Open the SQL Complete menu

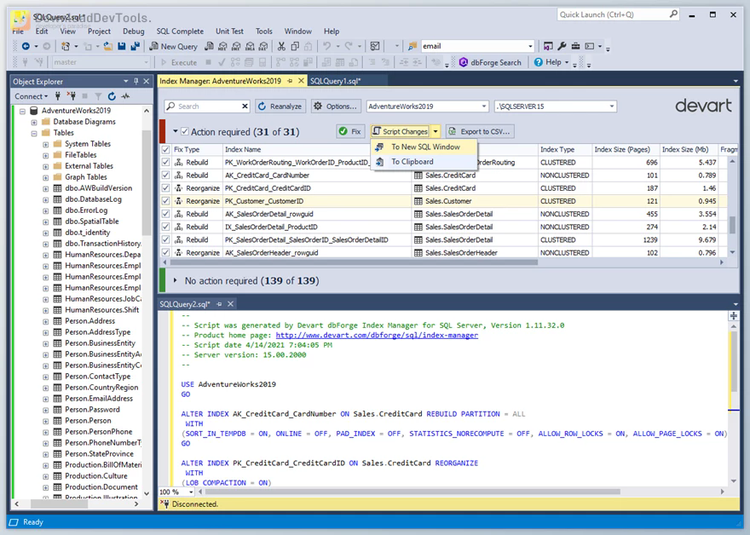tap(180, 31)
